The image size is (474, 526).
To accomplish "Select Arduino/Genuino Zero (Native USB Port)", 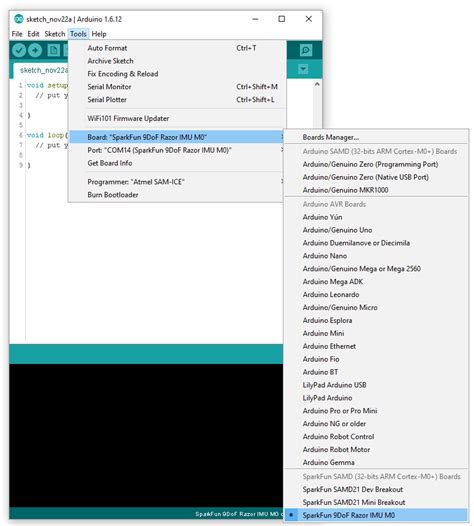I will click(376, 177).
